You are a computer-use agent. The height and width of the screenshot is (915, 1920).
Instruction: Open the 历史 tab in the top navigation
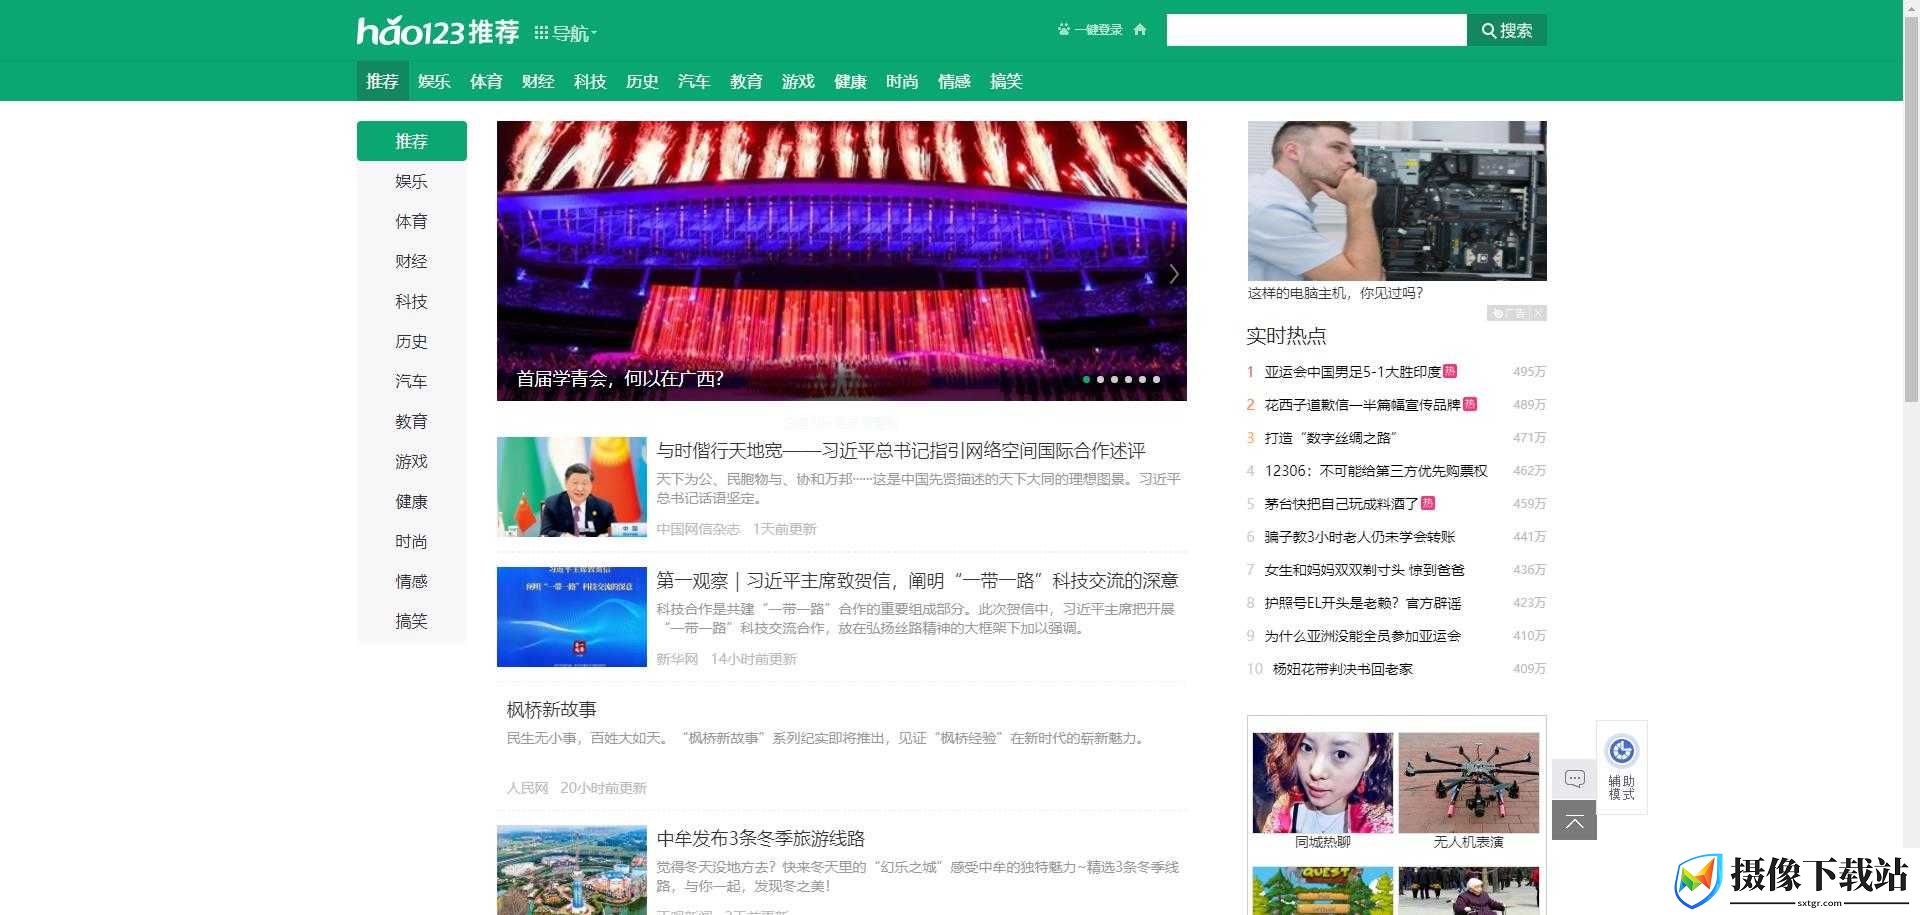[x=642, y=81]
